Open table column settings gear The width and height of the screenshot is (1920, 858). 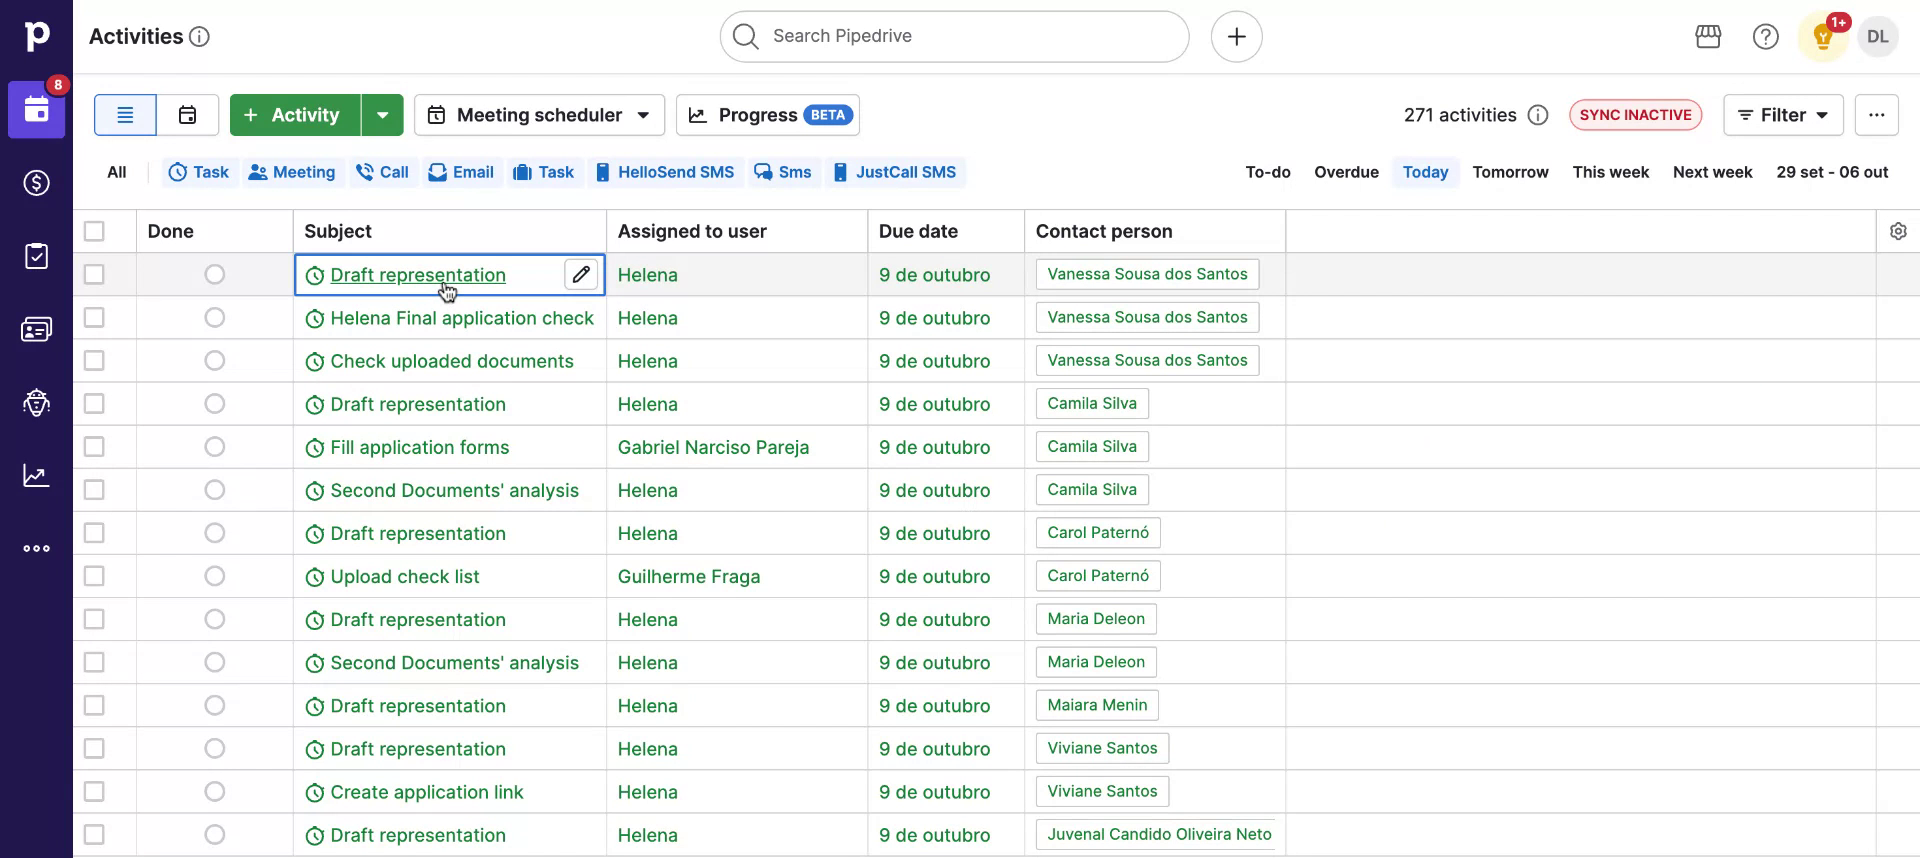pos(1898,231)
